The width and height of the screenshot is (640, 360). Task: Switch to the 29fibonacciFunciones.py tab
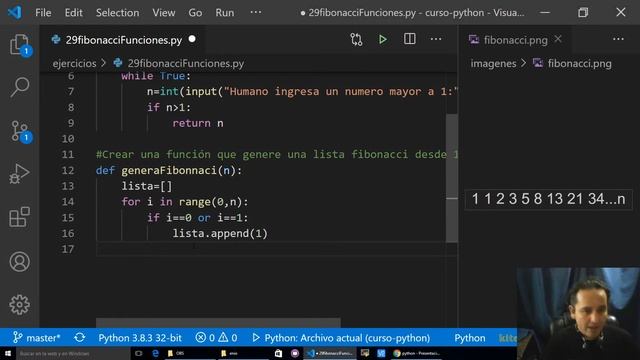[x=123, y=40]
